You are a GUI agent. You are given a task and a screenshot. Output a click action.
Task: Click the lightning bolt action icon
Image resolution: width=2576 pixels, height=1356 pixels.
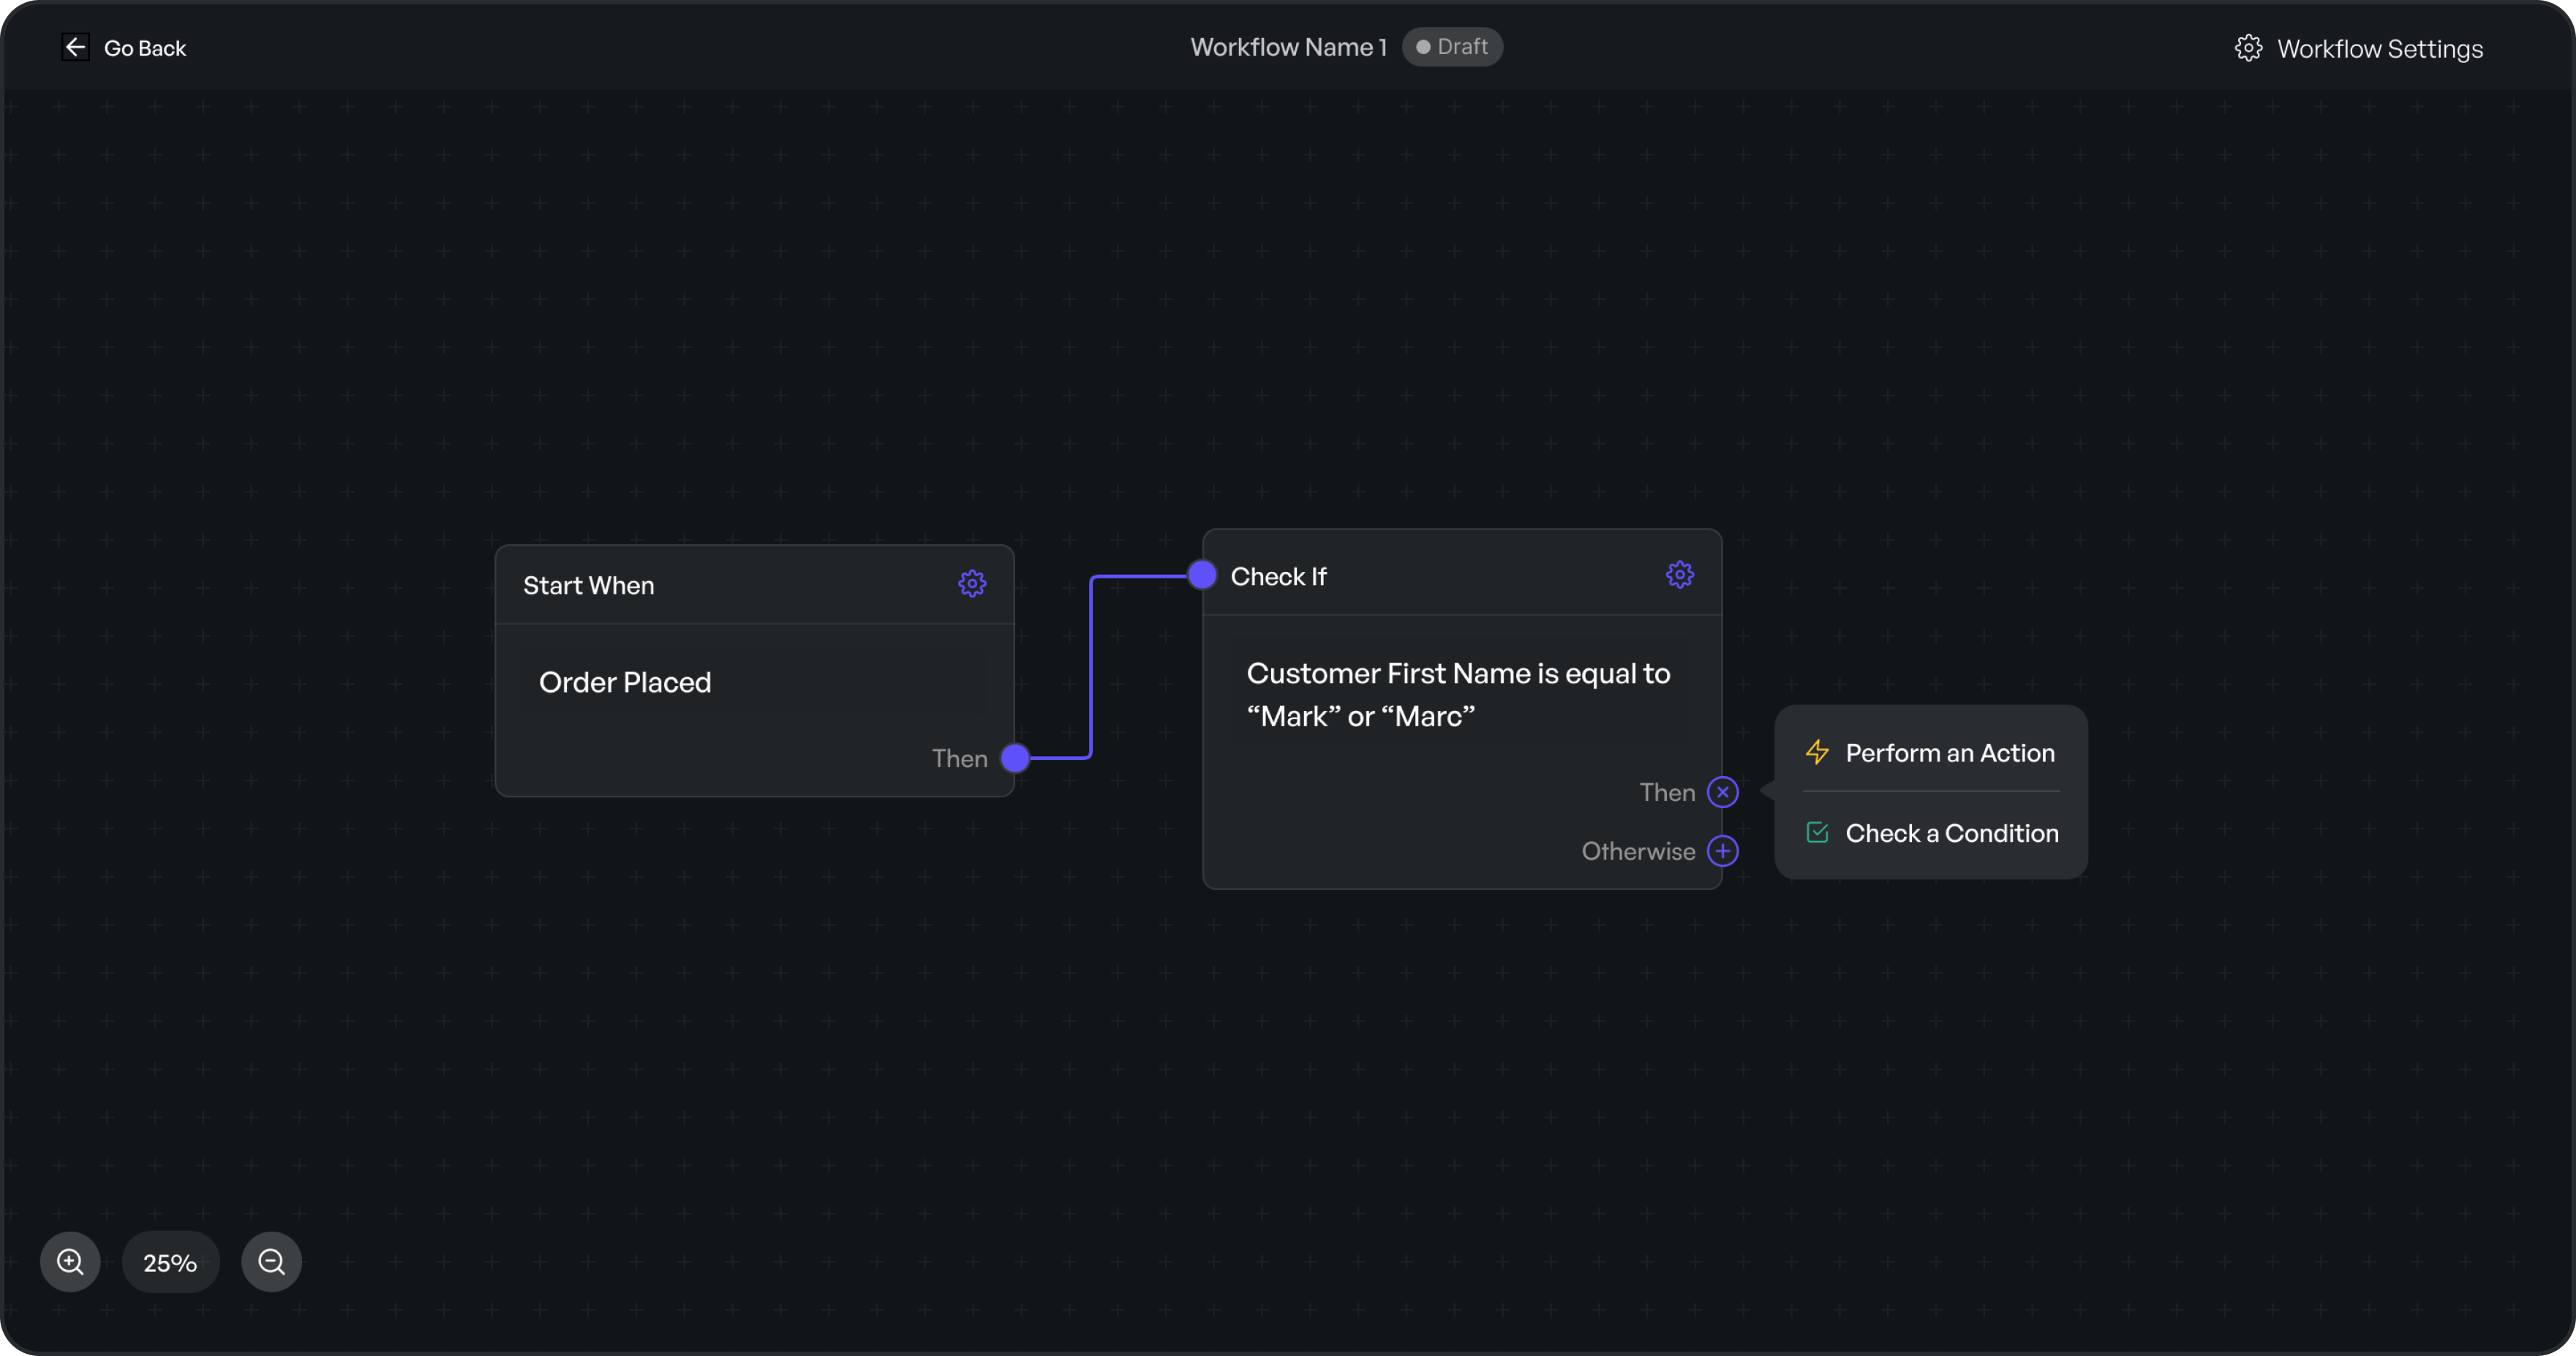[1817, 752]
